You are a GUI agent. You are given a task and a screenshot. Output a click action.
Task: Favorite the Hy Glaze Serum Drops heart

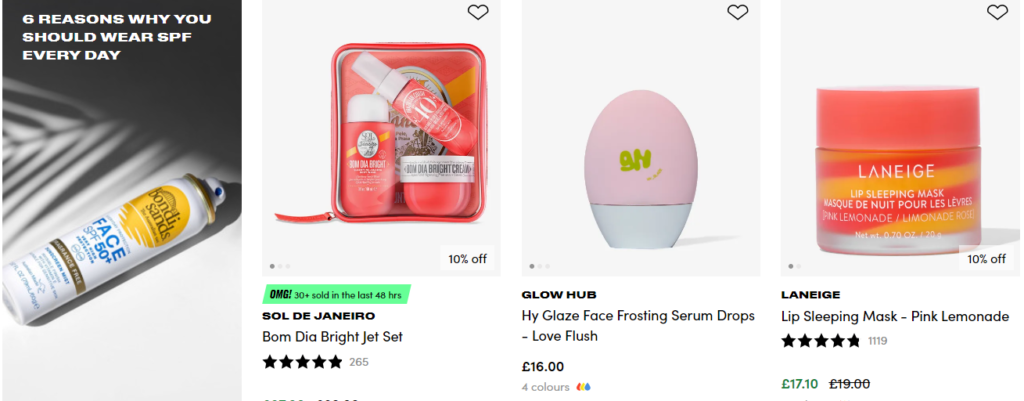coord(737,12)
